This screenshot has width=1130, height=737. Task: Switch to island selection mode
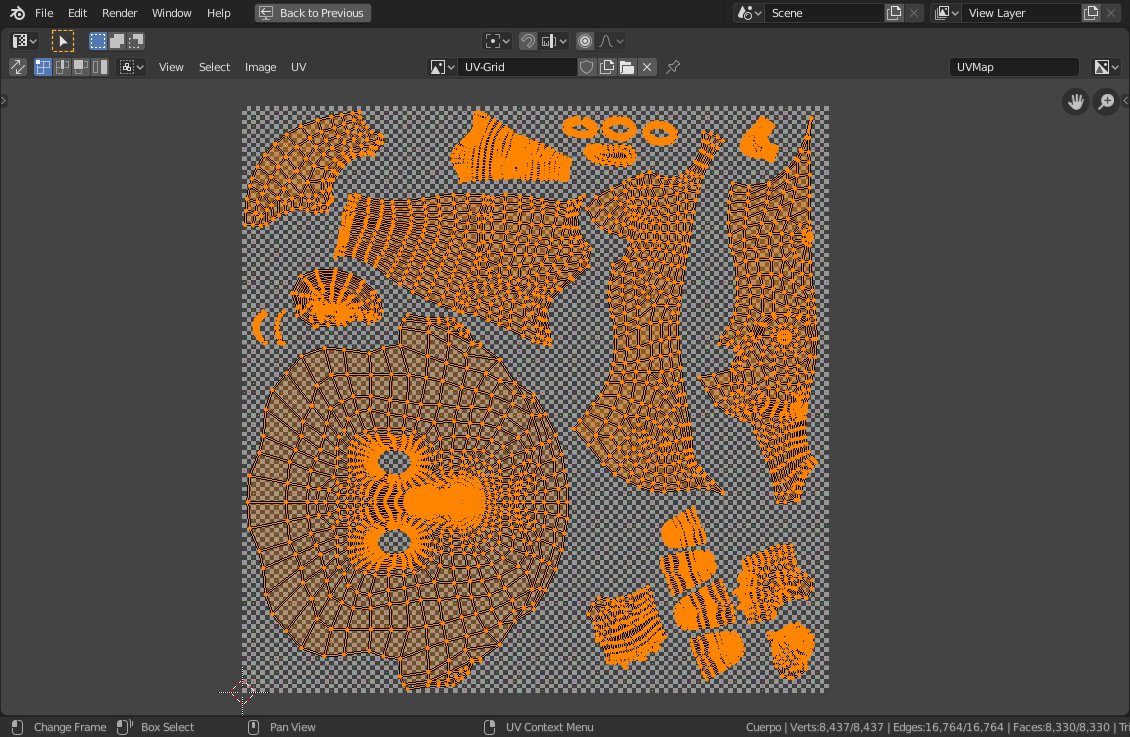99,67
